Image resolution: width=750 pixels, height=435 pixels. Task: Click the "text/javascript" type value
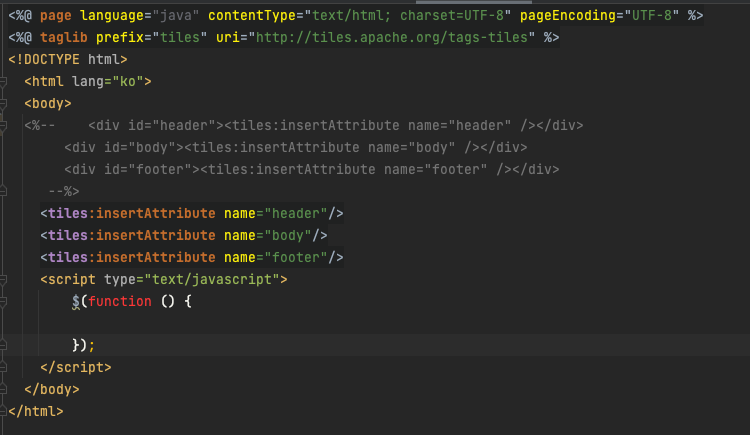[x=212, y=280]
